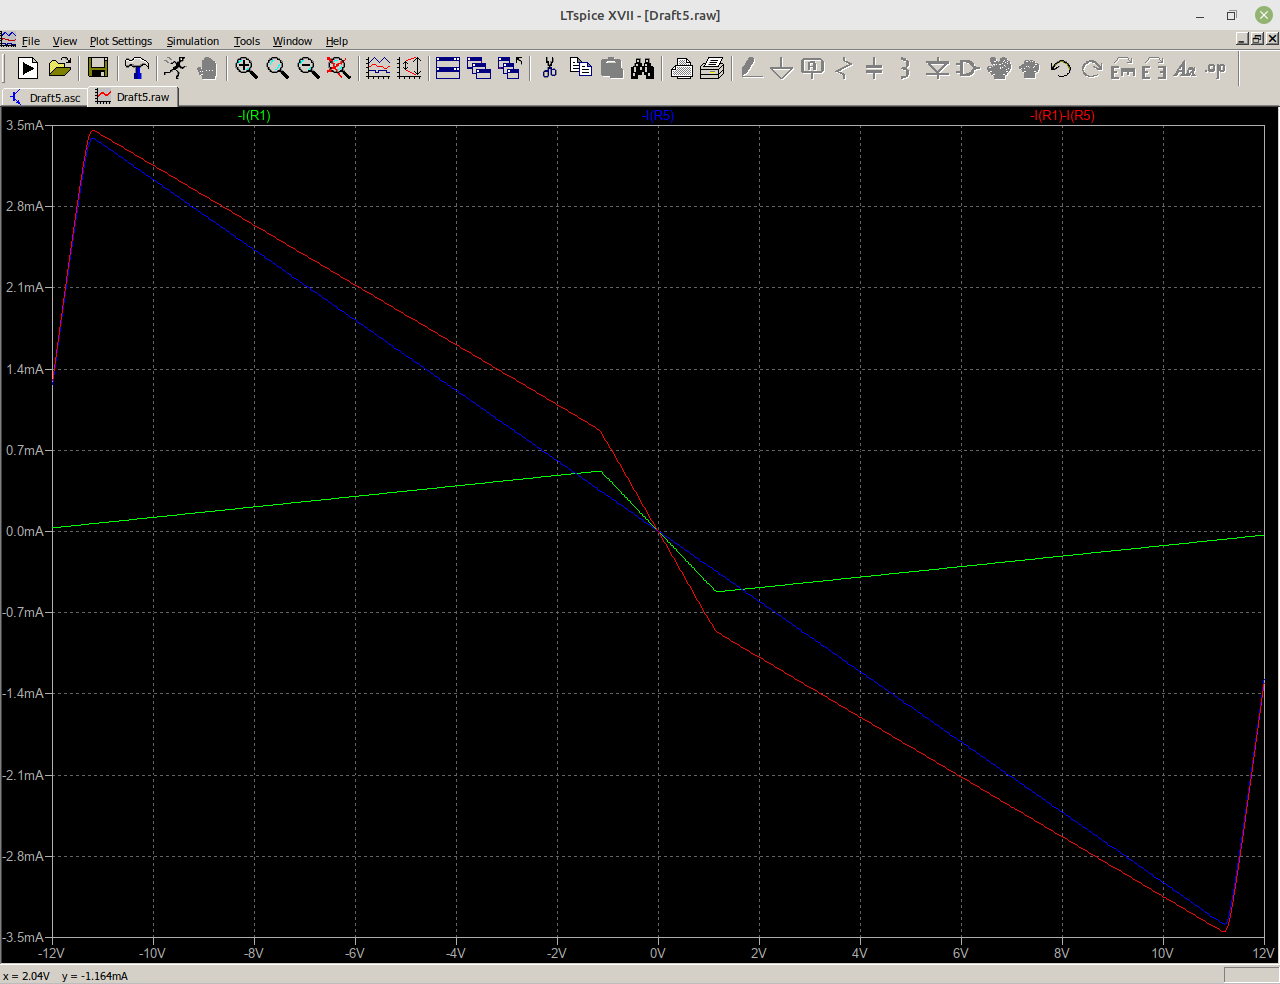This screenshot has width=1280, height=984.
Task: Open the Window menu
Action: 292,41
